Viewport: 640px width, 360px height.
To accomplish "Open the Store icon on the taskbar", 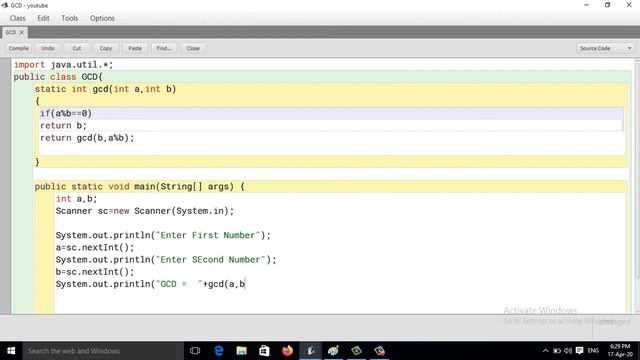I will pyautogui.click(x=264, y=351).
